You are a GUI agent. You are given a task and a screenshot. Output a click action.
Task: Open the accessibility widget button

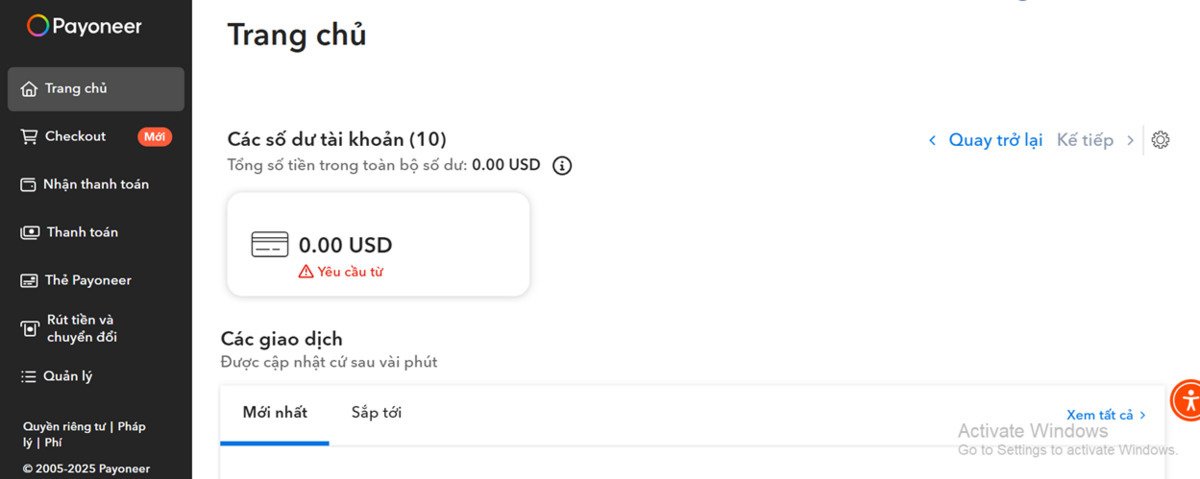[1187, 400]
